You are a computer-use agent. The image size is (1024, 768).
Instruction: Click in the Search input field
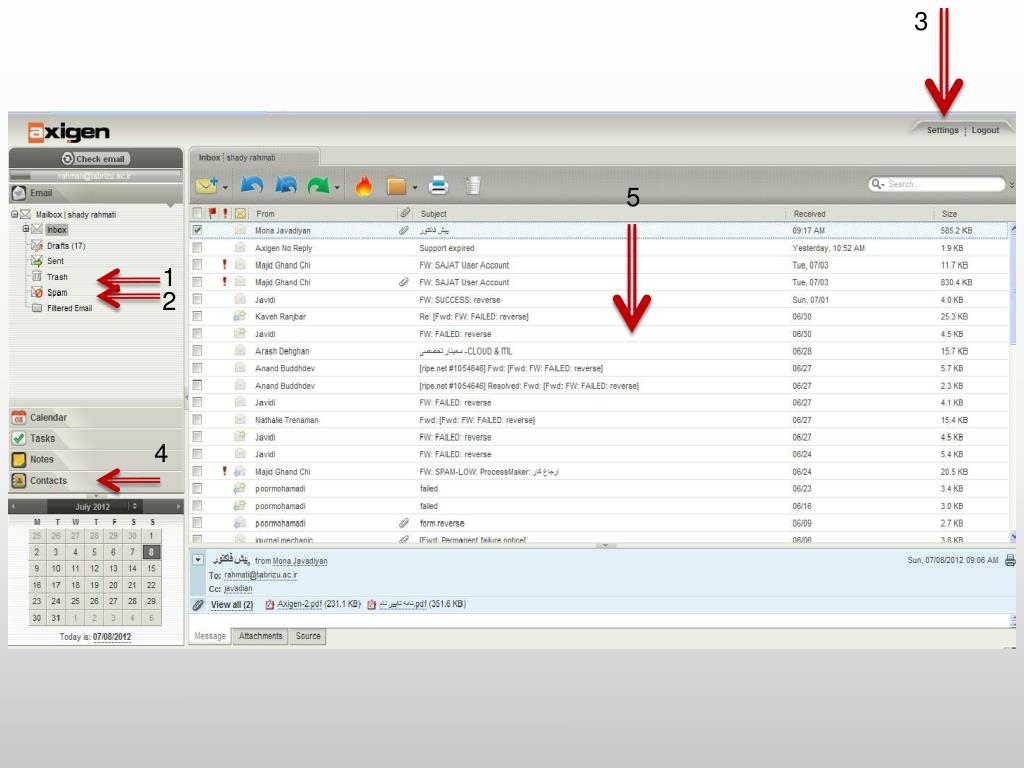944,184
